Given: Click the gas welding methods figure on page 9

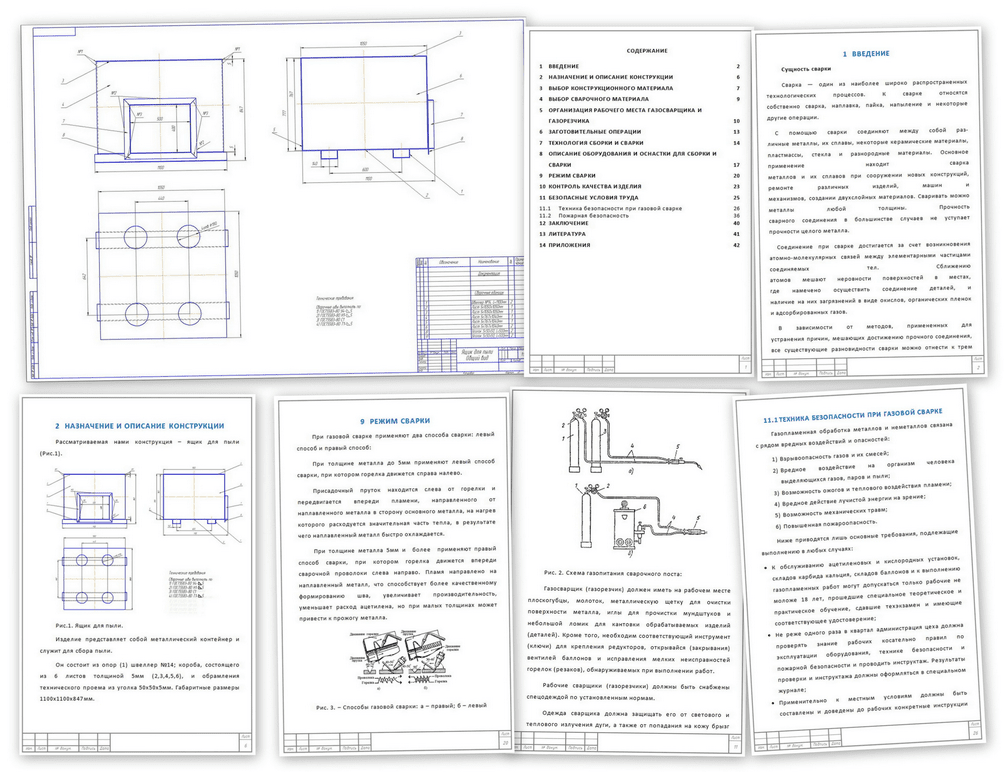Looking at the screenshot, I should tap(403, 661).
